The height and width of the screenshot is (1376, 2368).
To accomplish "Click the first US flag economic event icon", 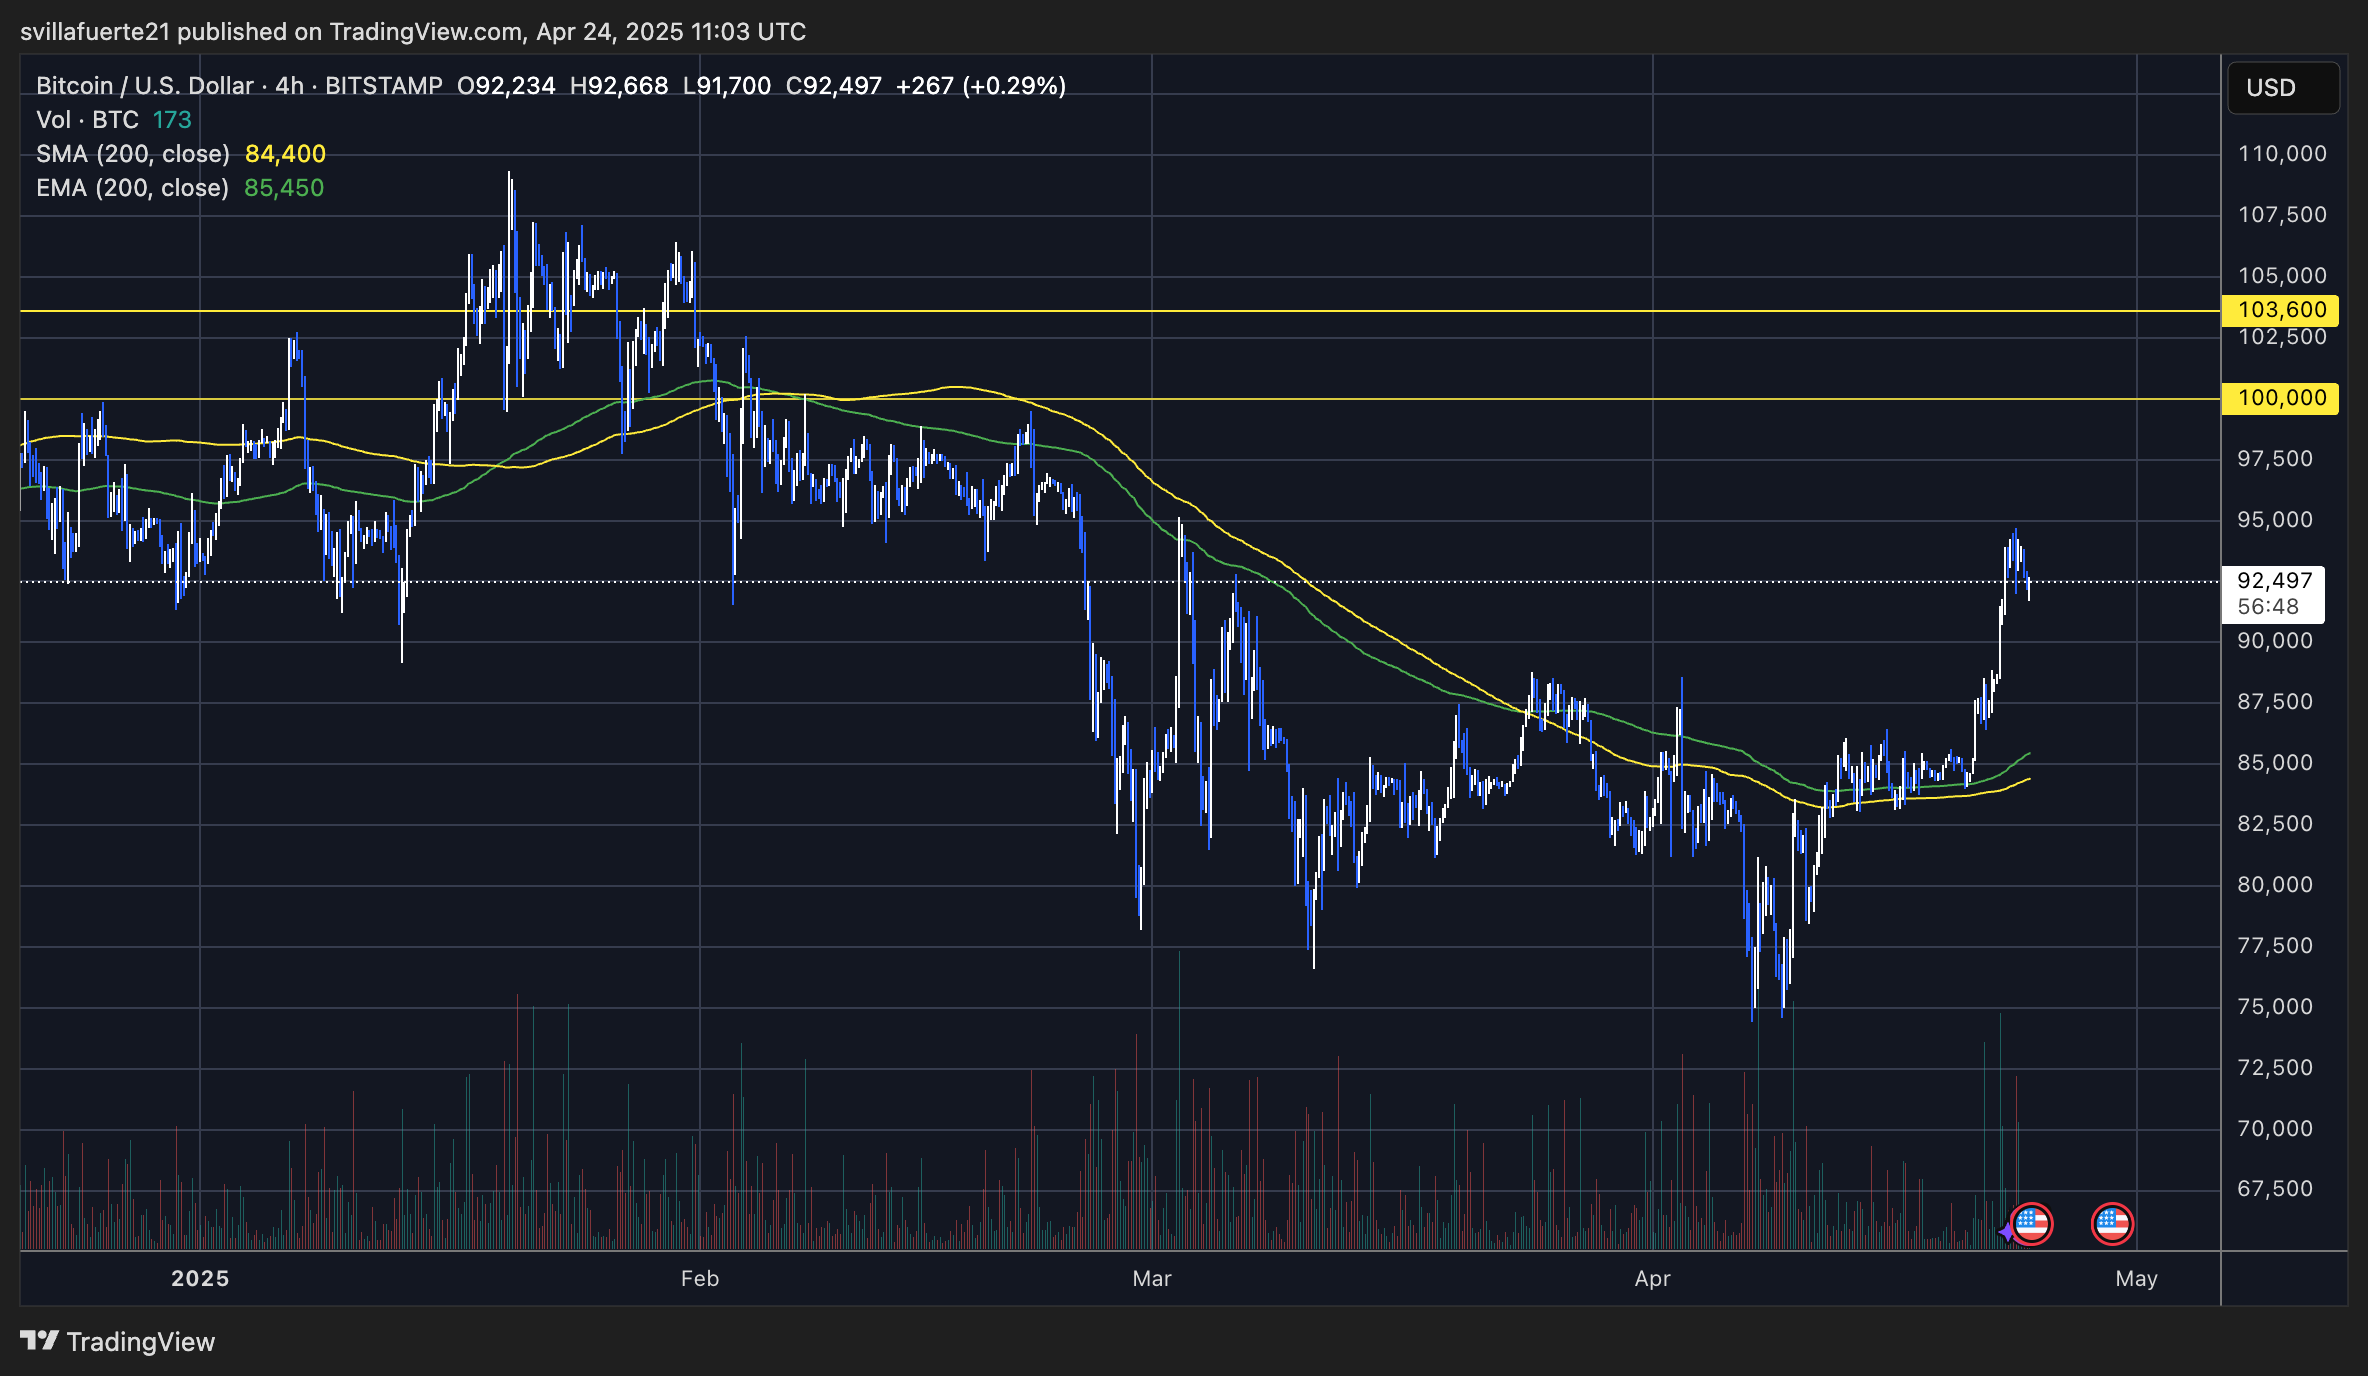I will (2031, 1223).
